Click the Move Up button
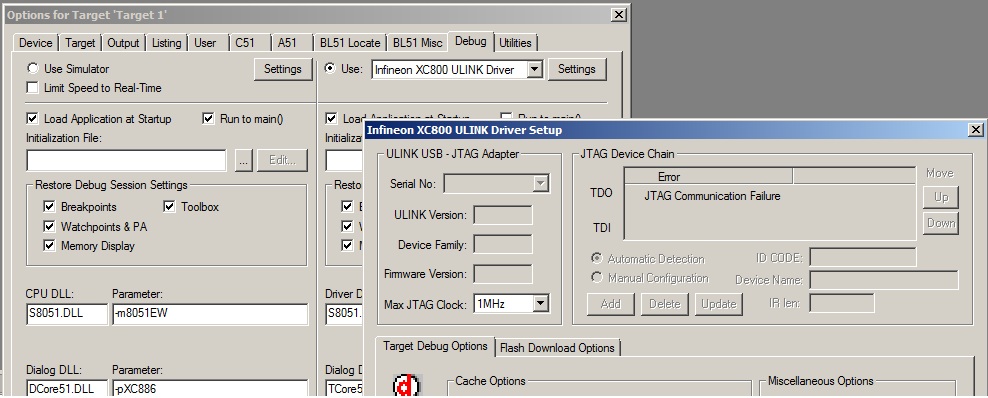 (x=941, y=197)
